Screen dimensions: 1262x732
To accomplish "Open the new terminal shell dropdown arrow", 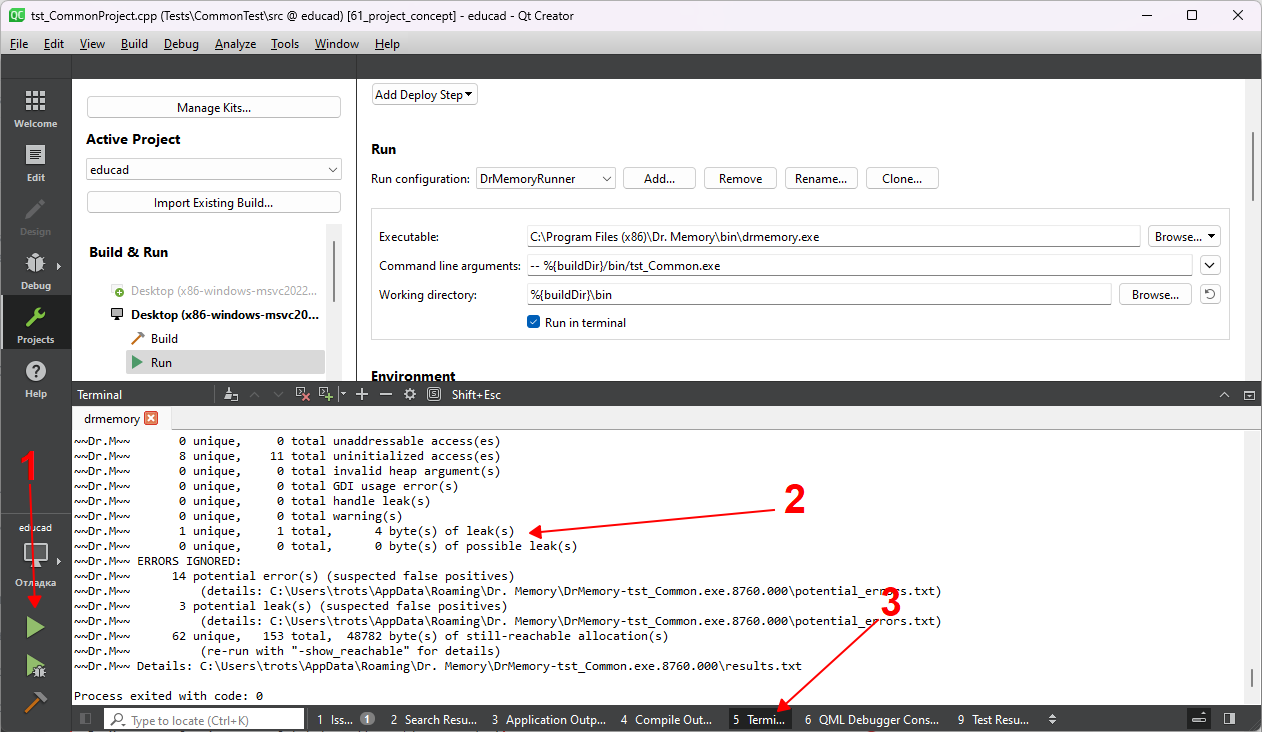I will point(342,395).
